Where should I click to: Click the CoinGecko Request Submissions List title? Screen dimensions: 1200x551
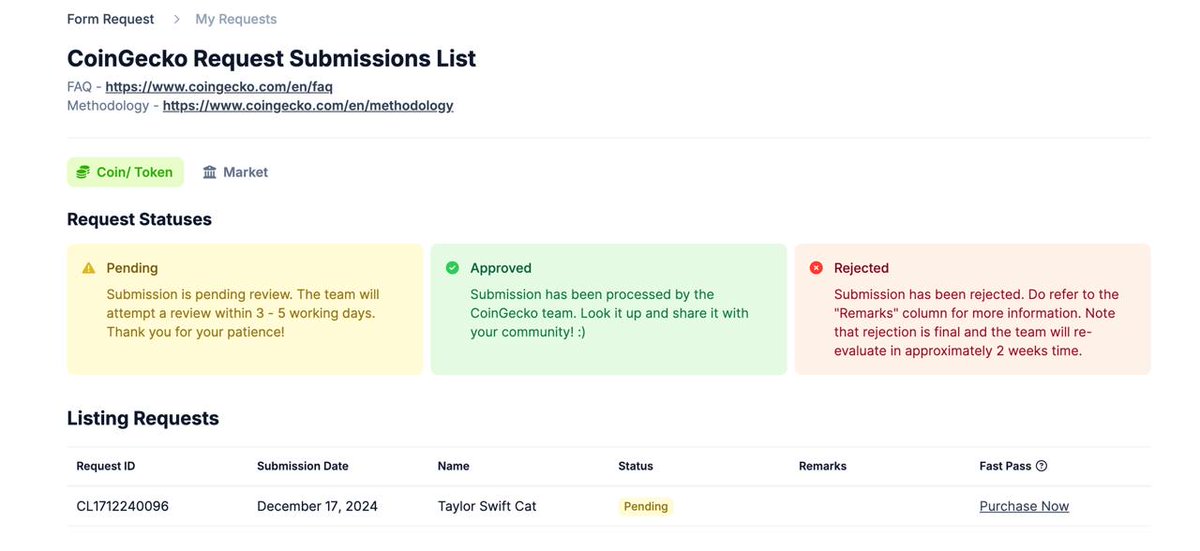click(x=271, y=58)
